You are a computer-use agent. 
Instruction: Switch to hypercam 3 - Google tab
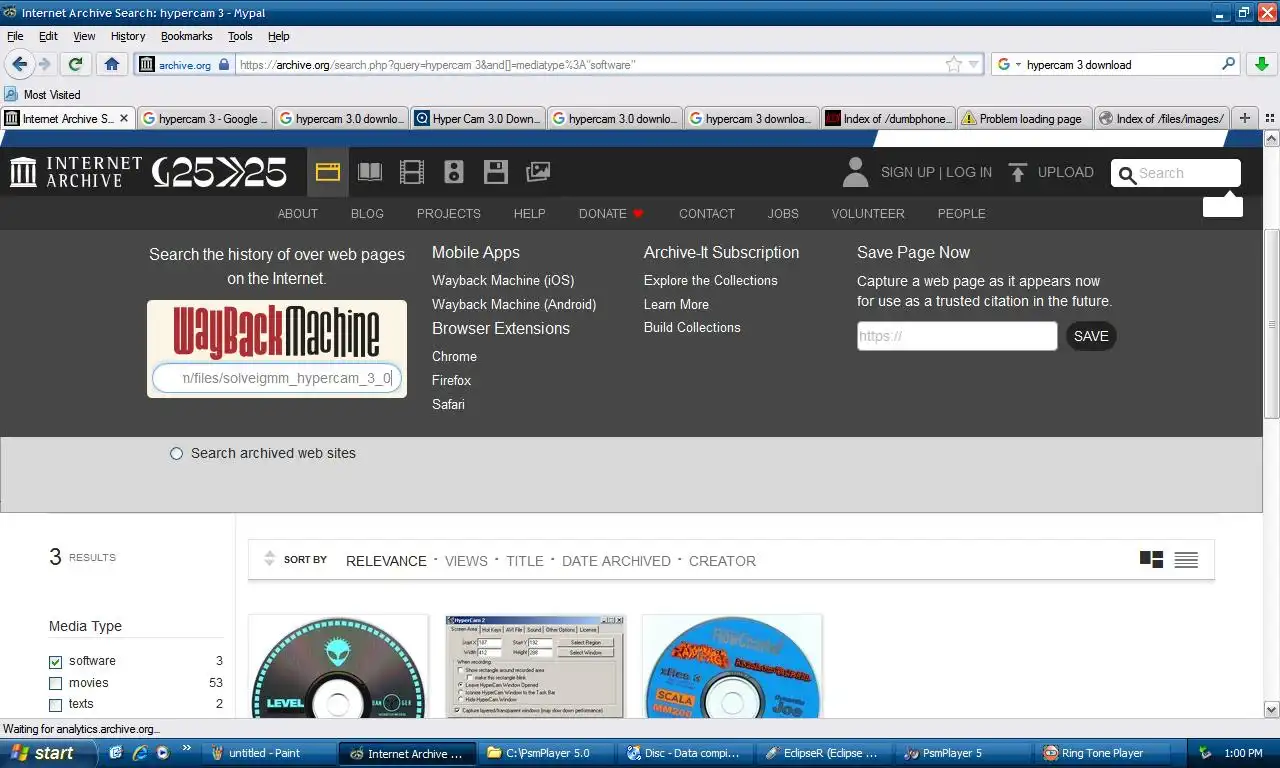click(205, 118)
